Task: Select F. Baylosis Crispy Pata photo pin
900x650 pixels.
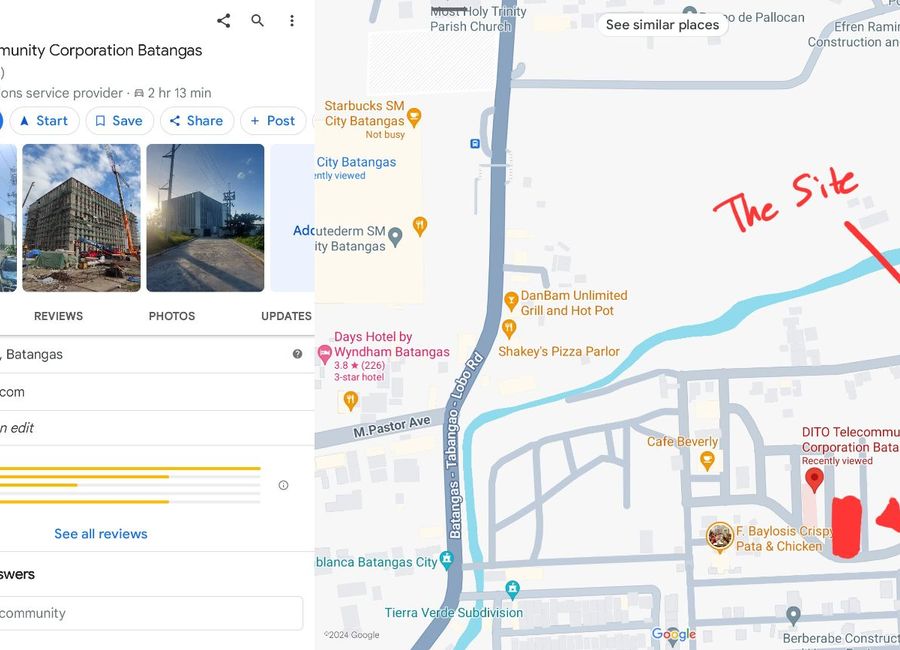Action: [720, 537]
